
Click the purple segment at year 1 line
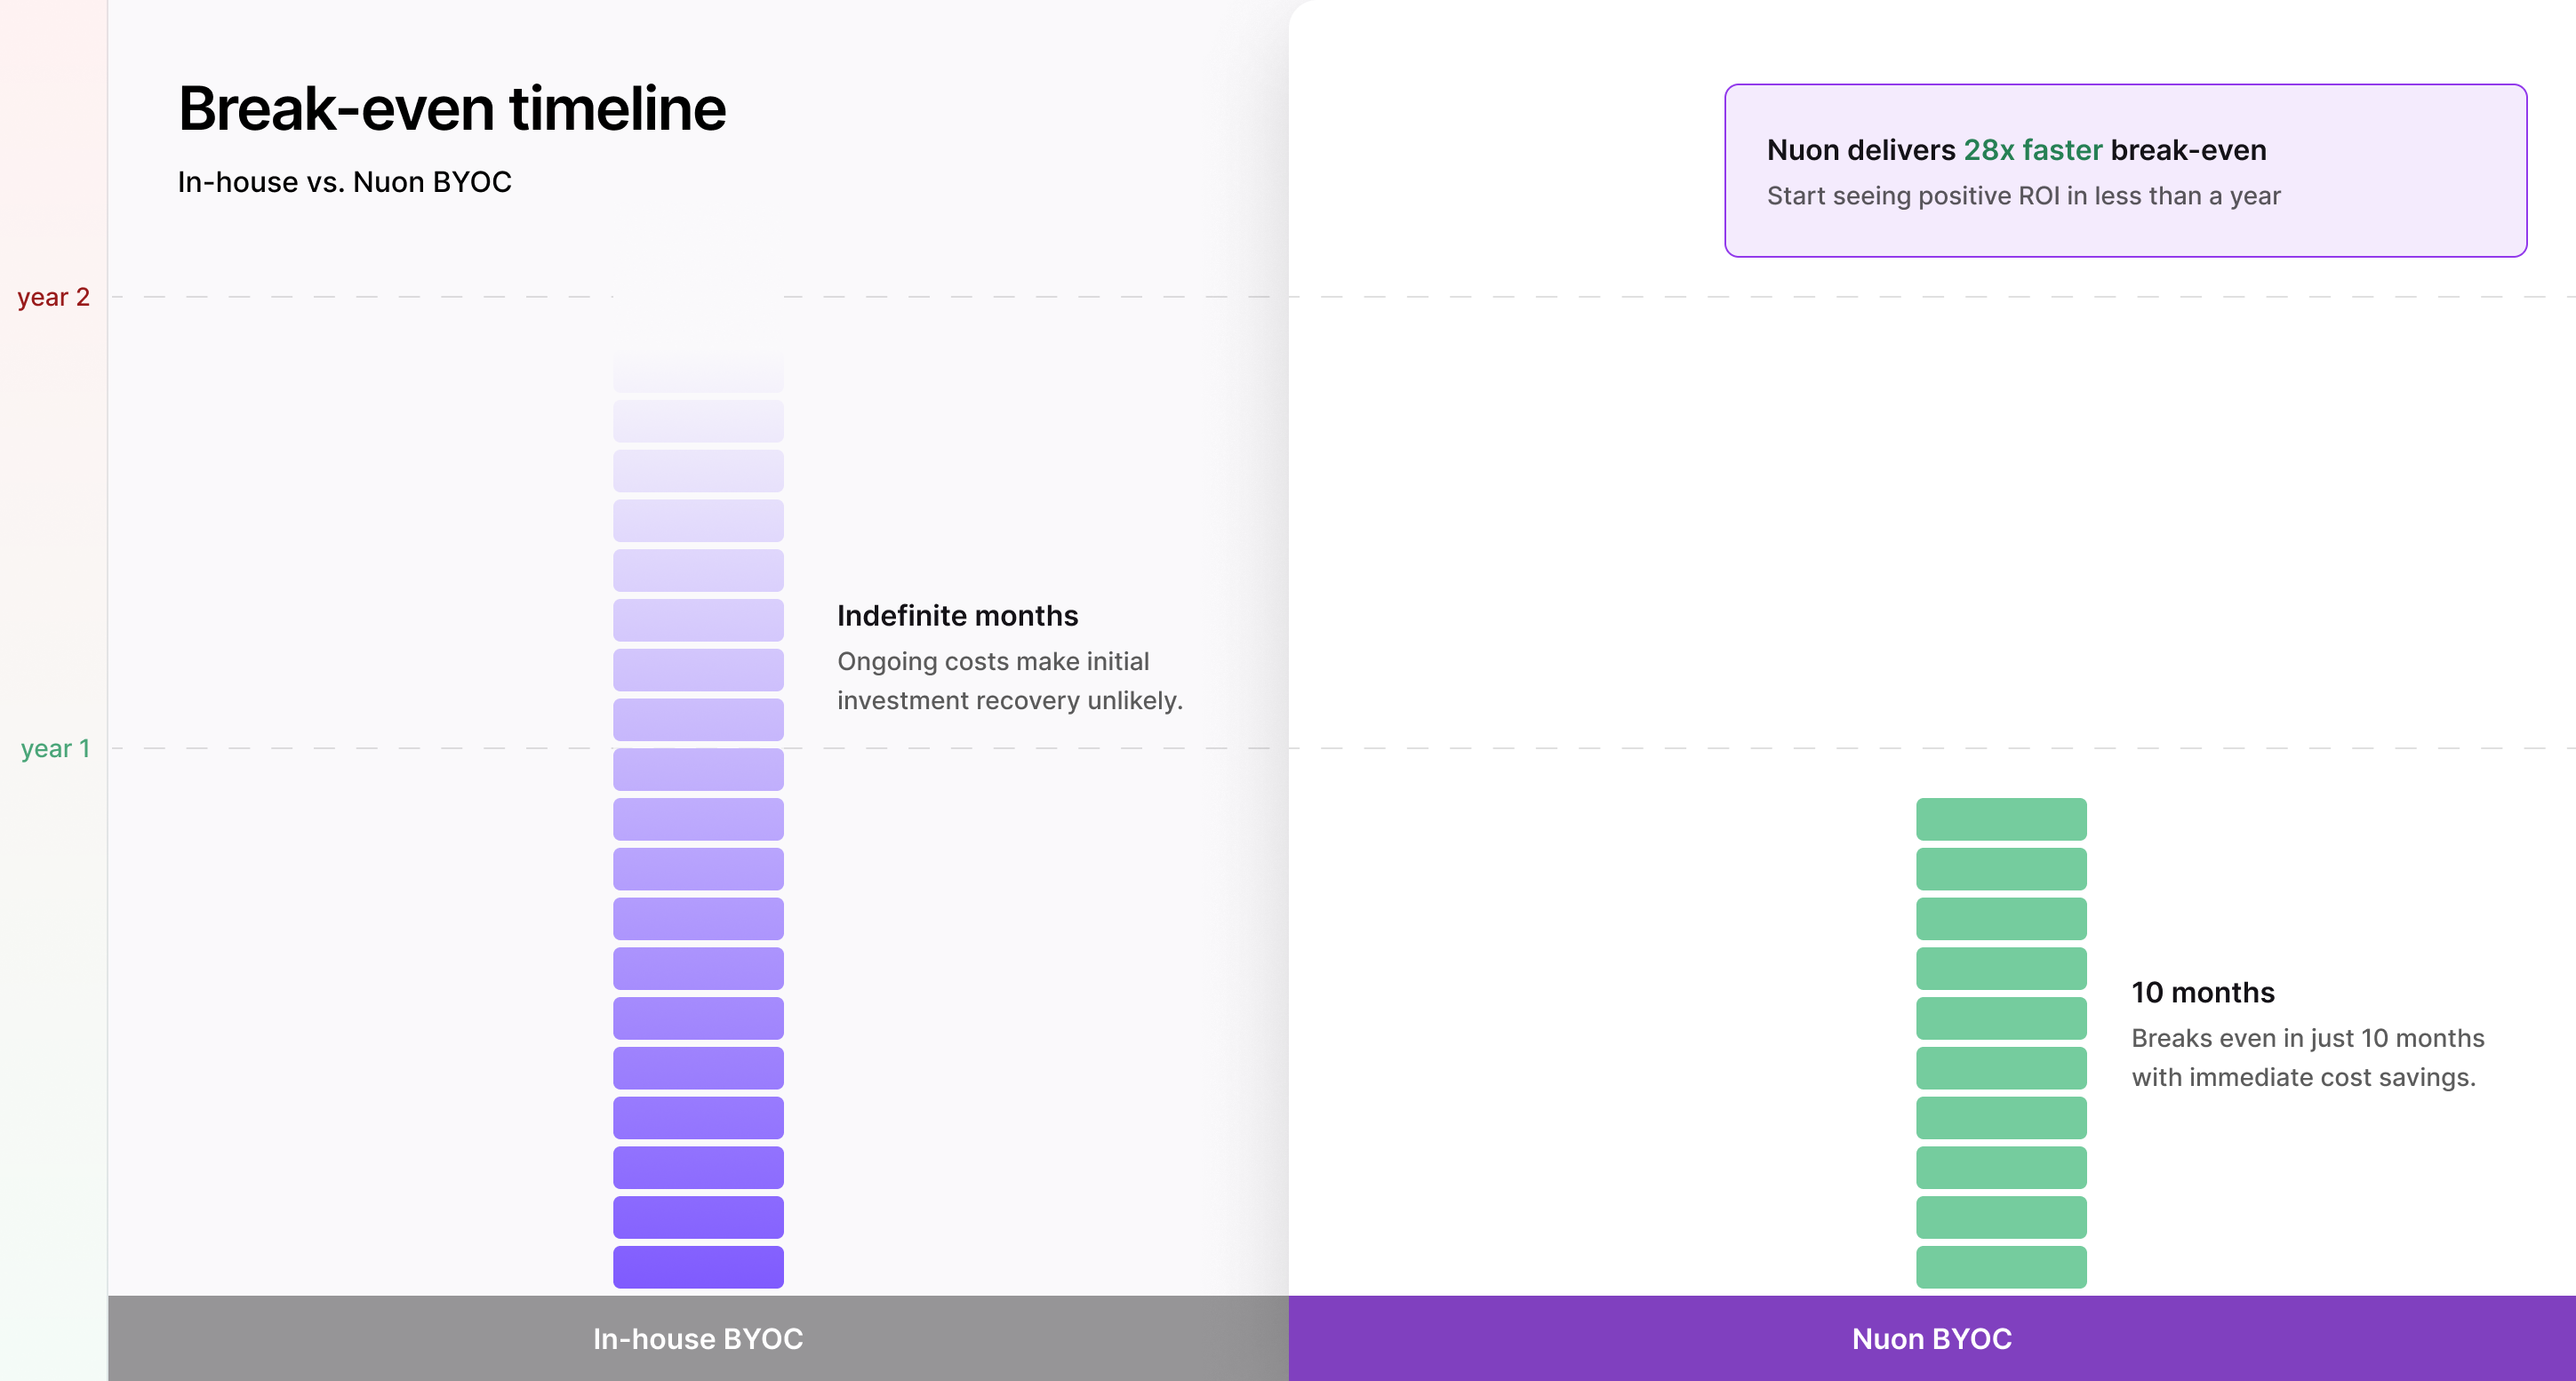click(698, 768)
